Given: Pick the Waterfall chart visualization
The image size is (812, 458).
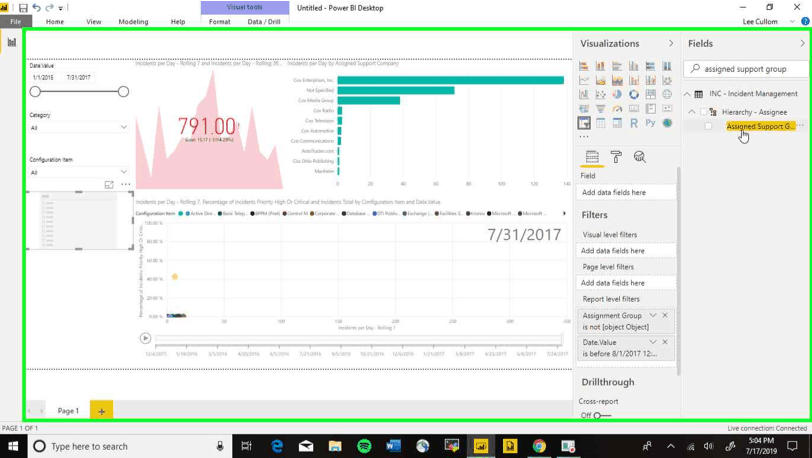Looking at the screenshot, I should [584, 94].
